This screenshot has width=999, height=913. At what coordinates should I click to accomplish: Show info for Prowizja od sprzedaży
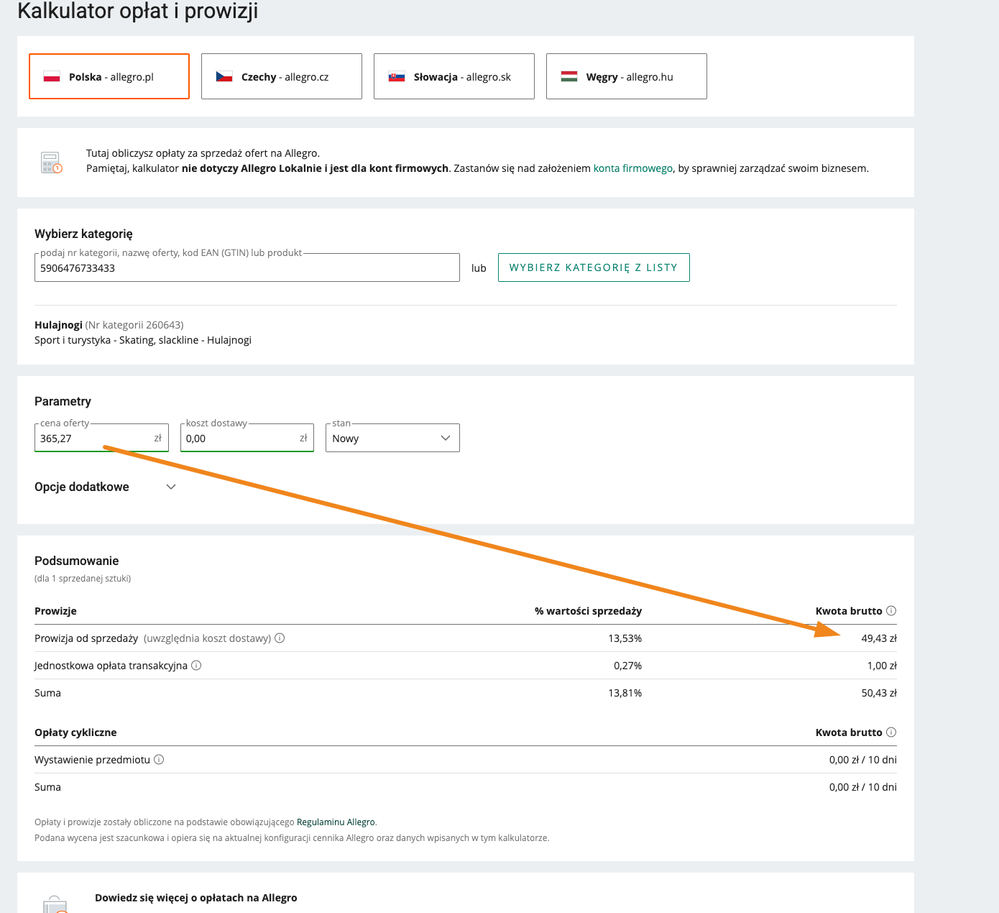[280, 638]
